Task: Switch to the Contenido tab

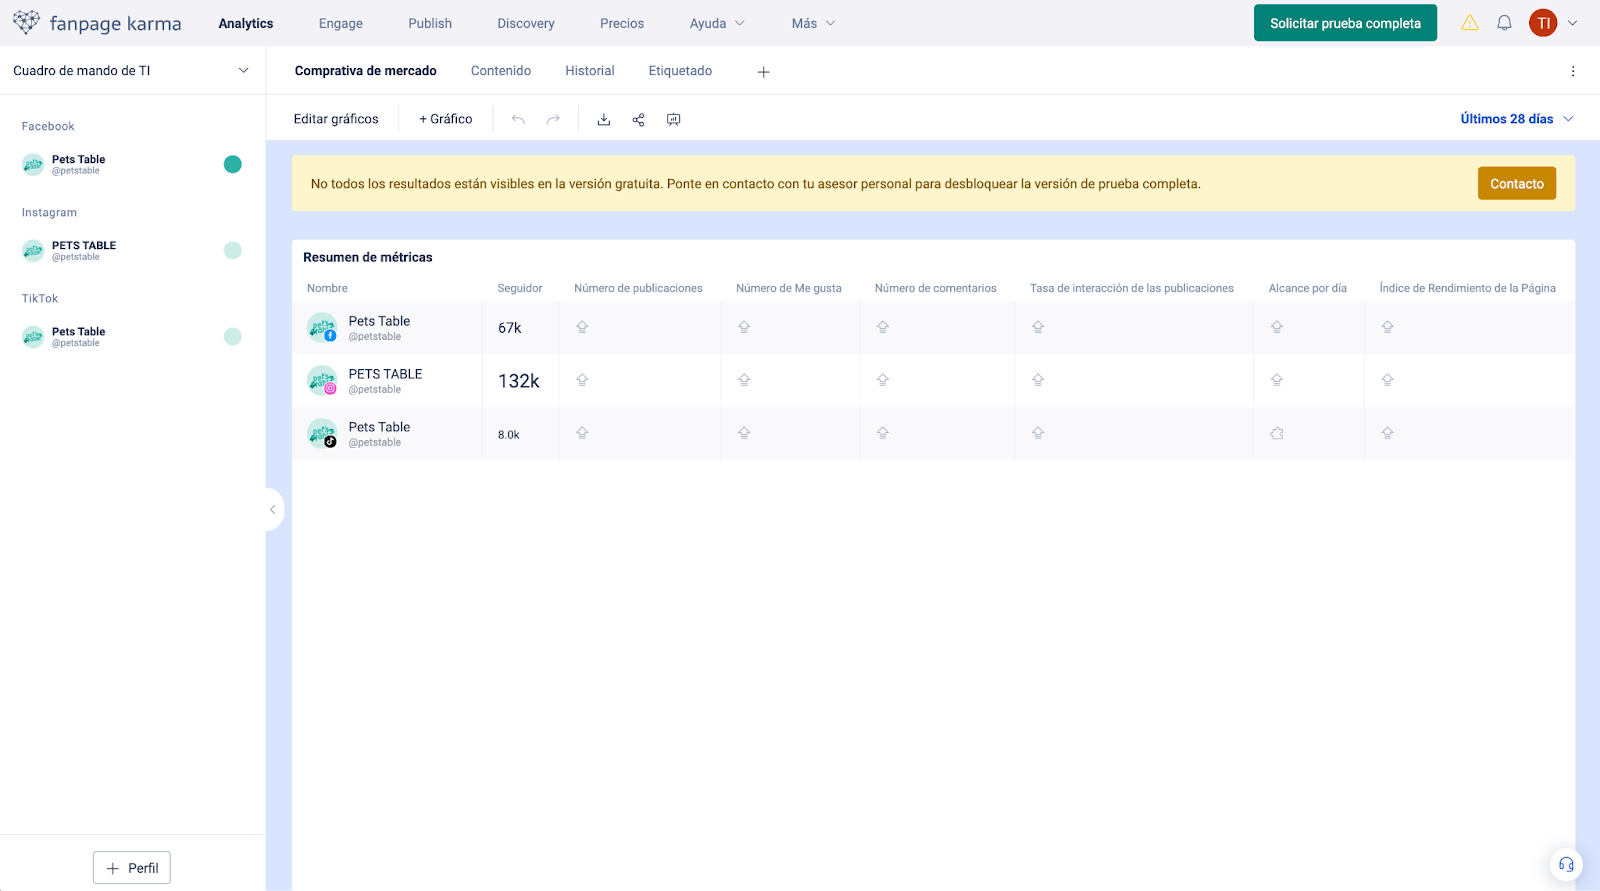Action: tap(501, 71)
